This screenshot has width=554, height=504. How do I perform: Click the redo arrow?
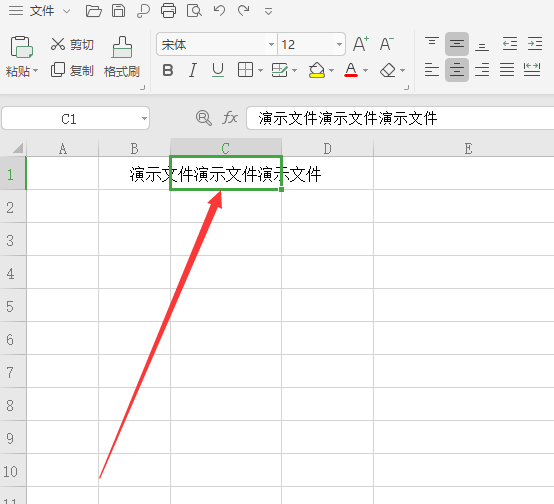pyautogui.click(x=243, y=11)
